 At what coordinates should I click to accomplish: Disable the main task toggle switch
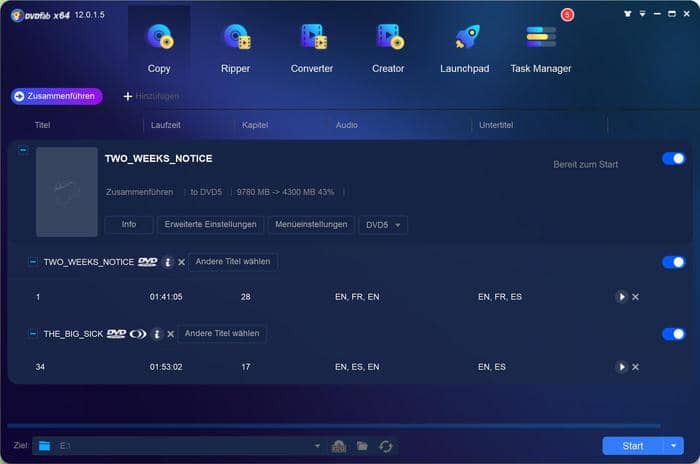674,159
